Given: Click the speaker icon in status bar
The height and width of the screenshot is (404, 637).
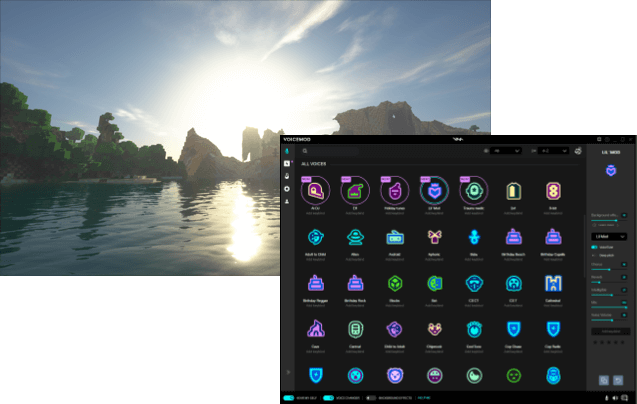Looking at the screenshot, I should (615, 398).
